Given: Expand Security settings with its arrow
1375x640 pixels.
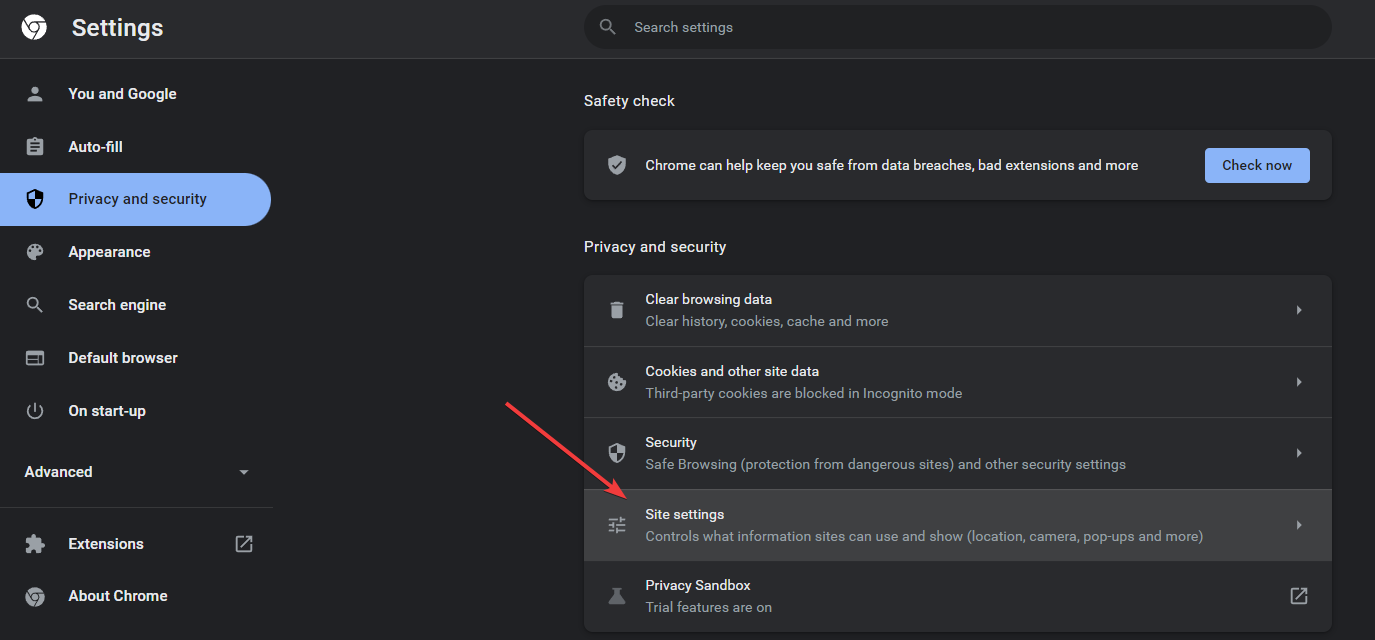Looking at the screenshot, I should [1299, 453].
